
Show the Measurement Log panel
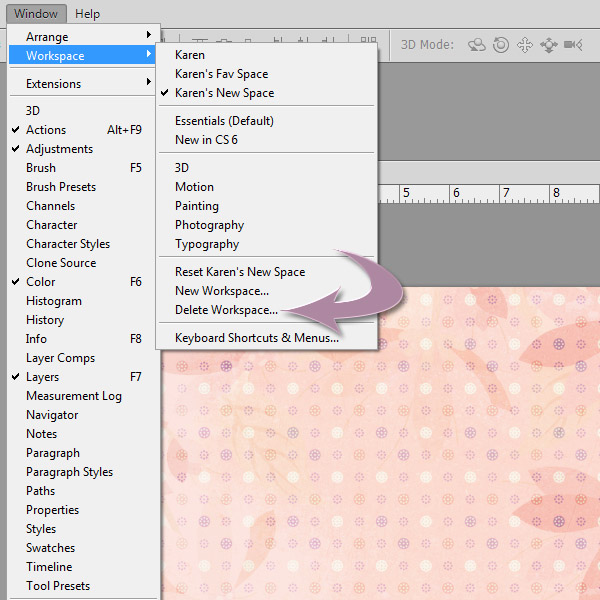click(81, 396)
